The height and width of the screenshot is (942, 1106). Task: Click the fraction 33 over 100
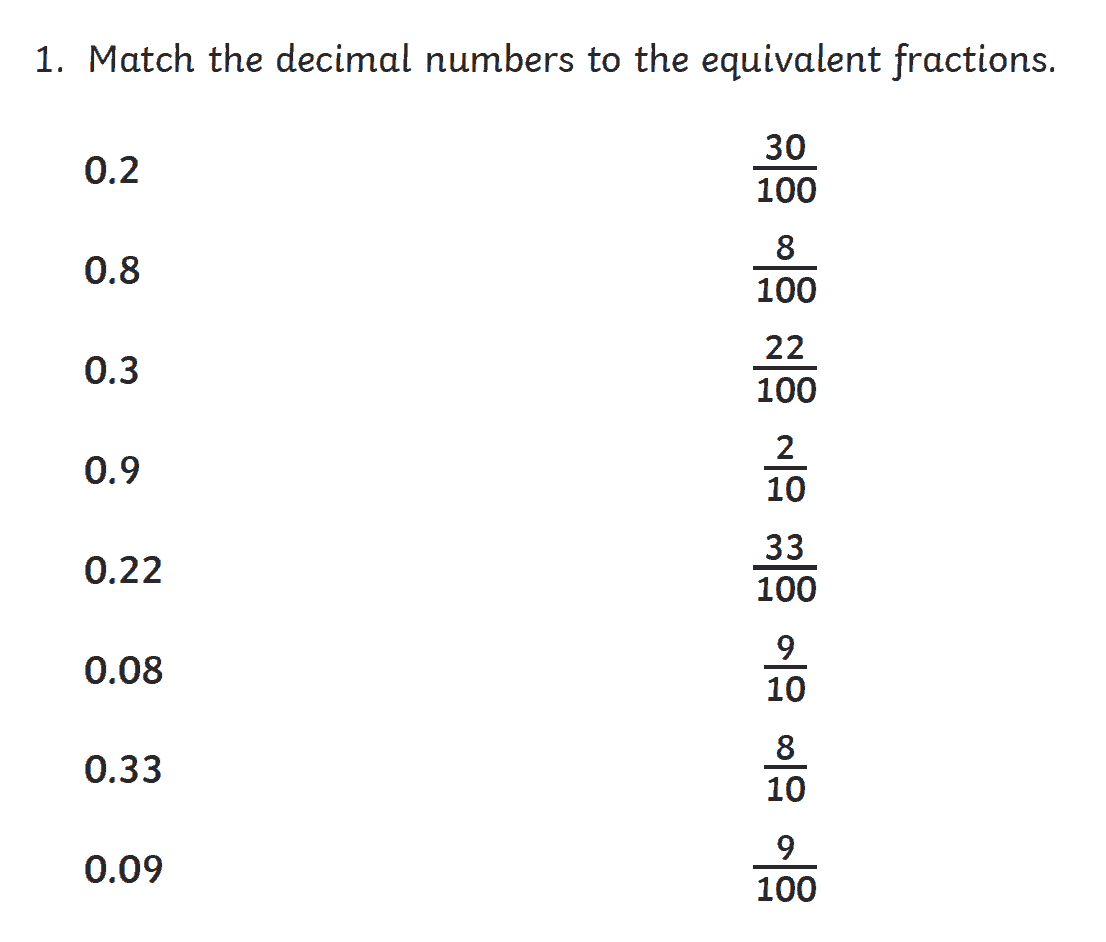tap(786, 569)
